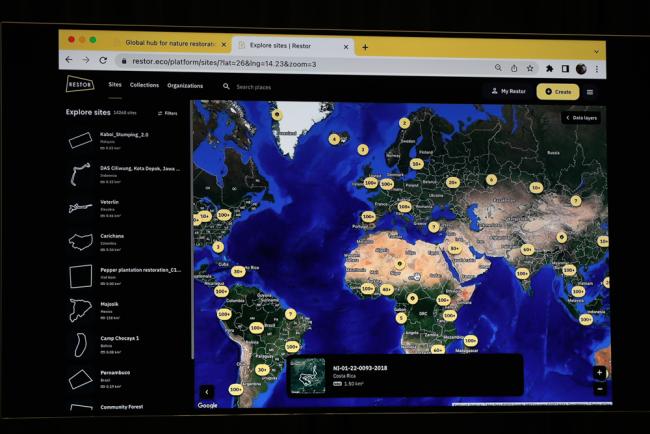The height and width of the screenshot is (434, 650).
Task: Open the Chrome tab search dropdown arrow
Action: click(x=596, y=52)
